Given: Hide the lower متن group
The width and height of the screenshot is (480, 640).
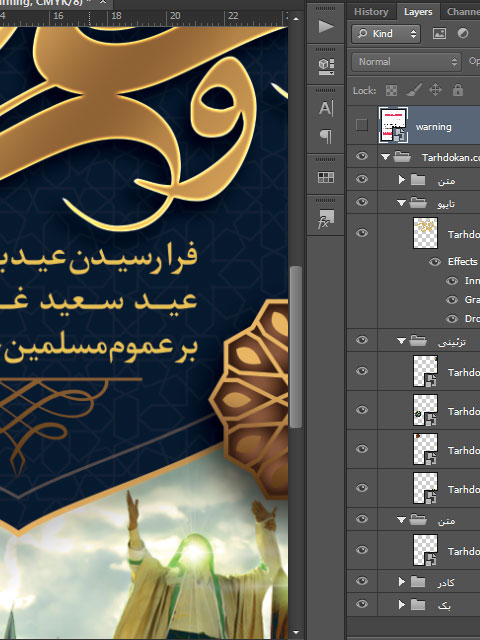Looking at the screenshot, I should pyautogui.click(x=362, y=519).
